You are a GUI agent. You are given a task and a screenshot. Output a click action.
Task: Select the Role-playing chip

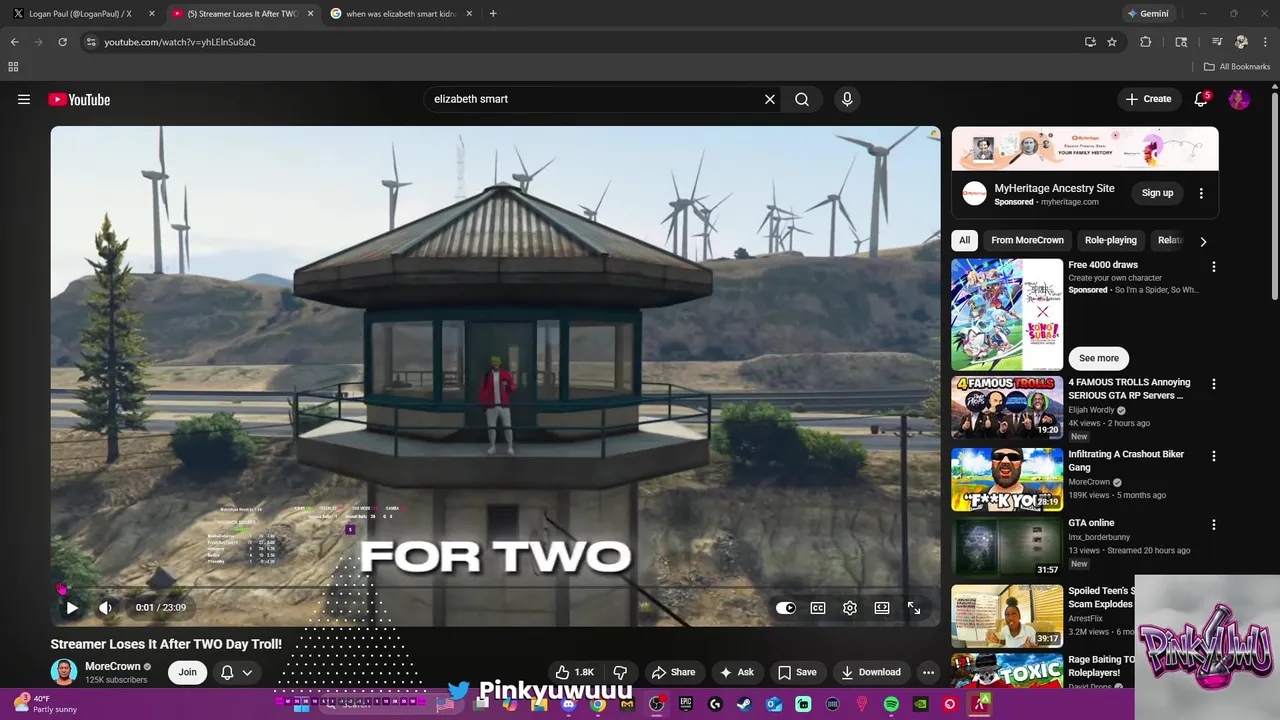coord(1111,240)
